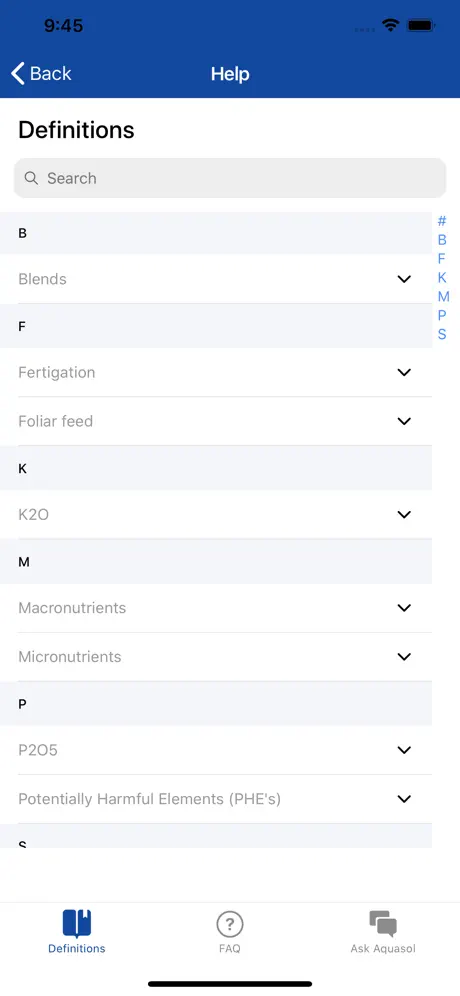This screenshot has height=996, width=460.
Task: Expand the Foliar feed chevron
Action: (x=404, y=421)
